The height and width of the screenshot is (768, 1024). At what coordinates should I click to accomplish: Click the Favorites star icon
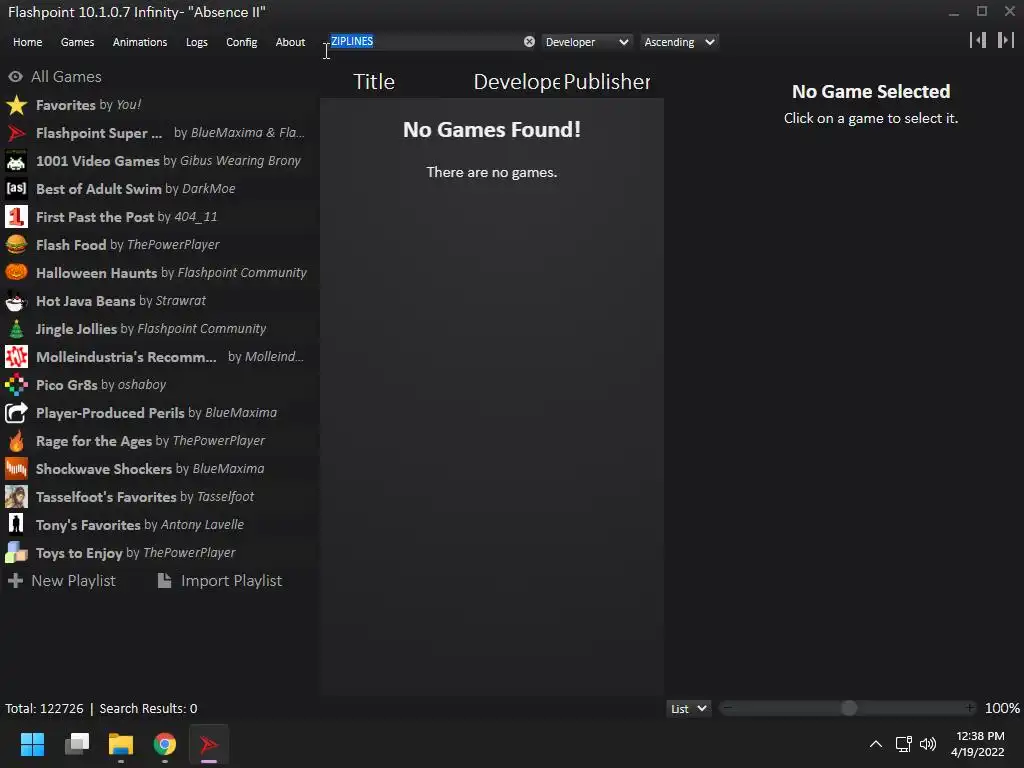click(16, 104)
